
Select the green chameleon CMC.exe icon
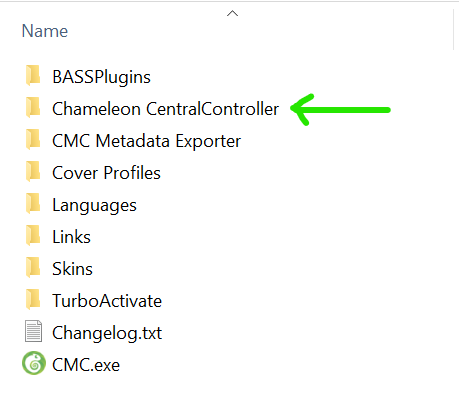34,363
